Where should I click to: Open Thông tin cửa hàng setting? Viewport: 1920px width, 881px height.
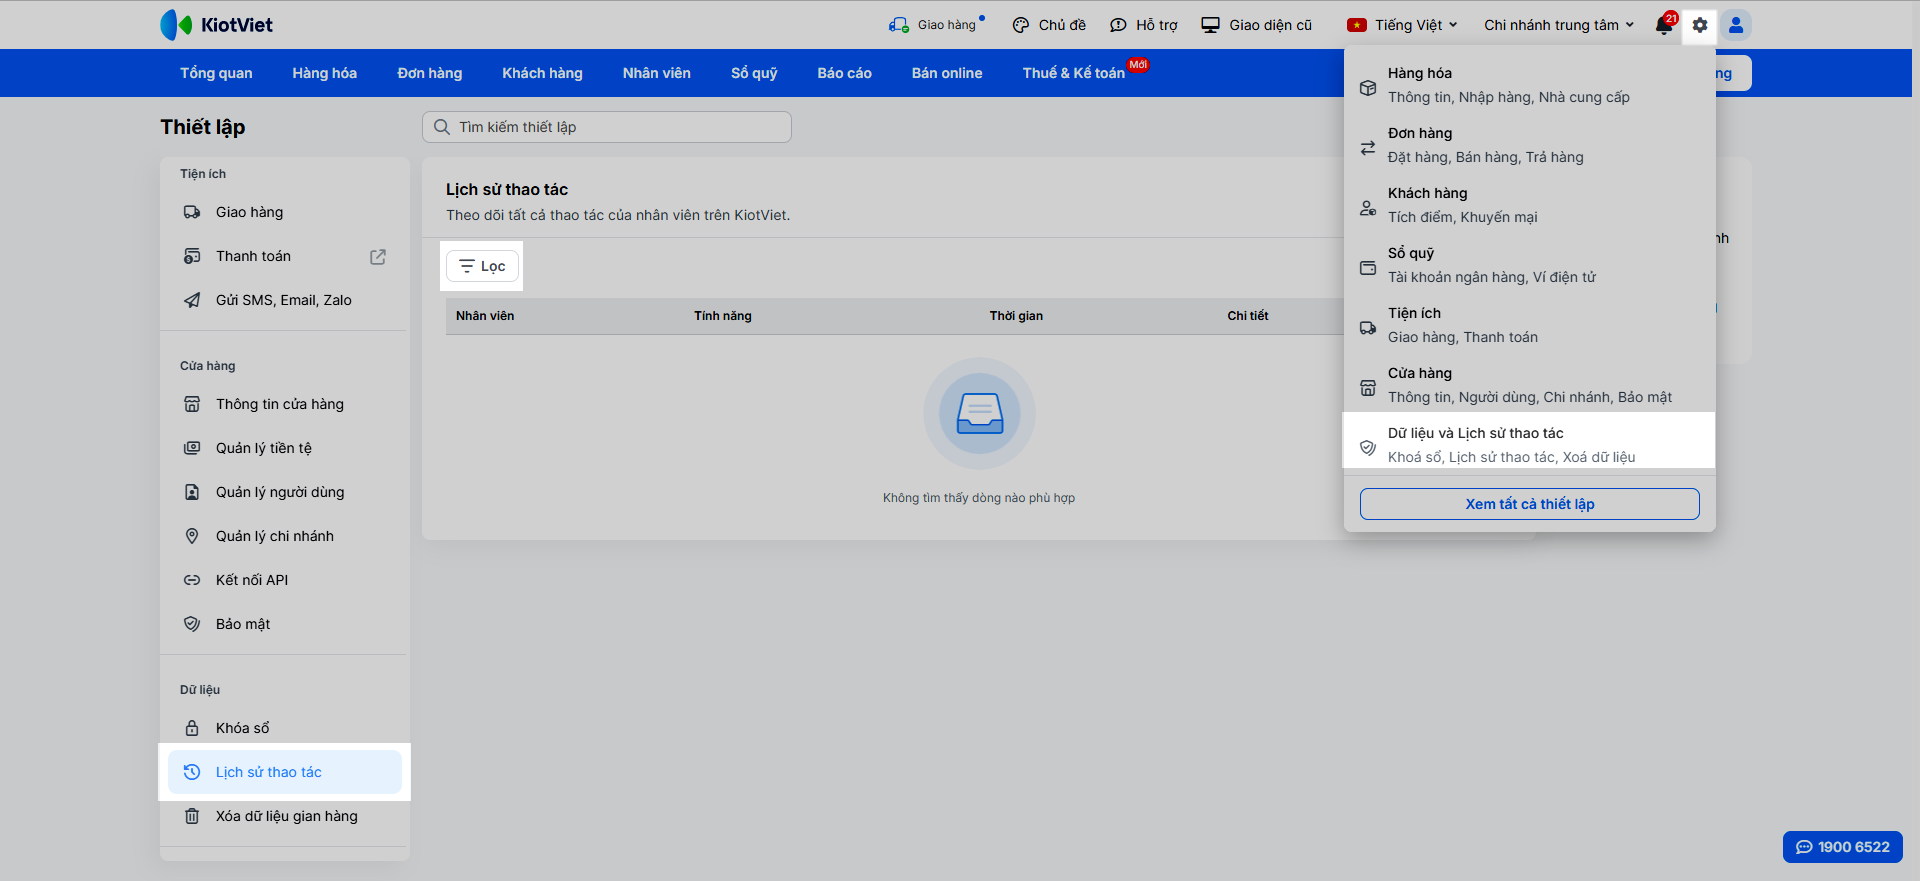tap(285, 404)
